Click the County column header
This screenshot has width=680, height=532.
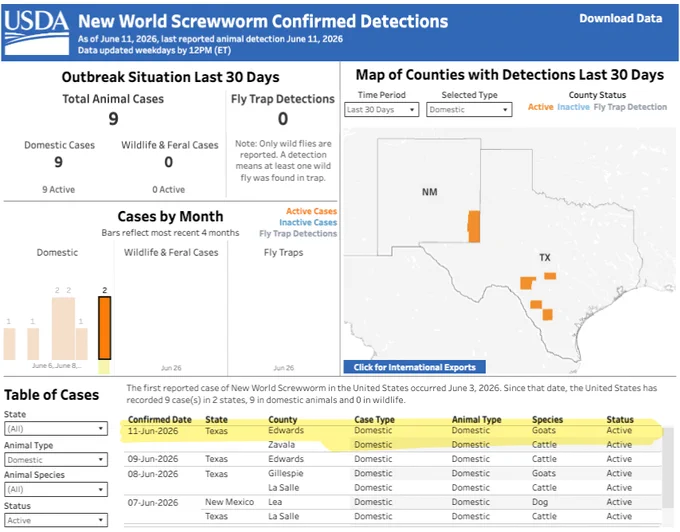(x=283, y=420)
